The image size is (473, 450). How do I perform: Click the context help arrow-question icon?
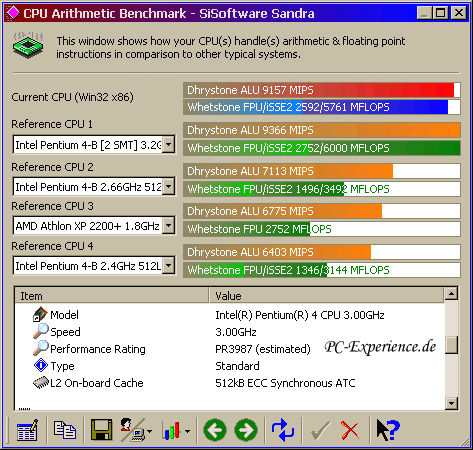(x=388, y=430)
